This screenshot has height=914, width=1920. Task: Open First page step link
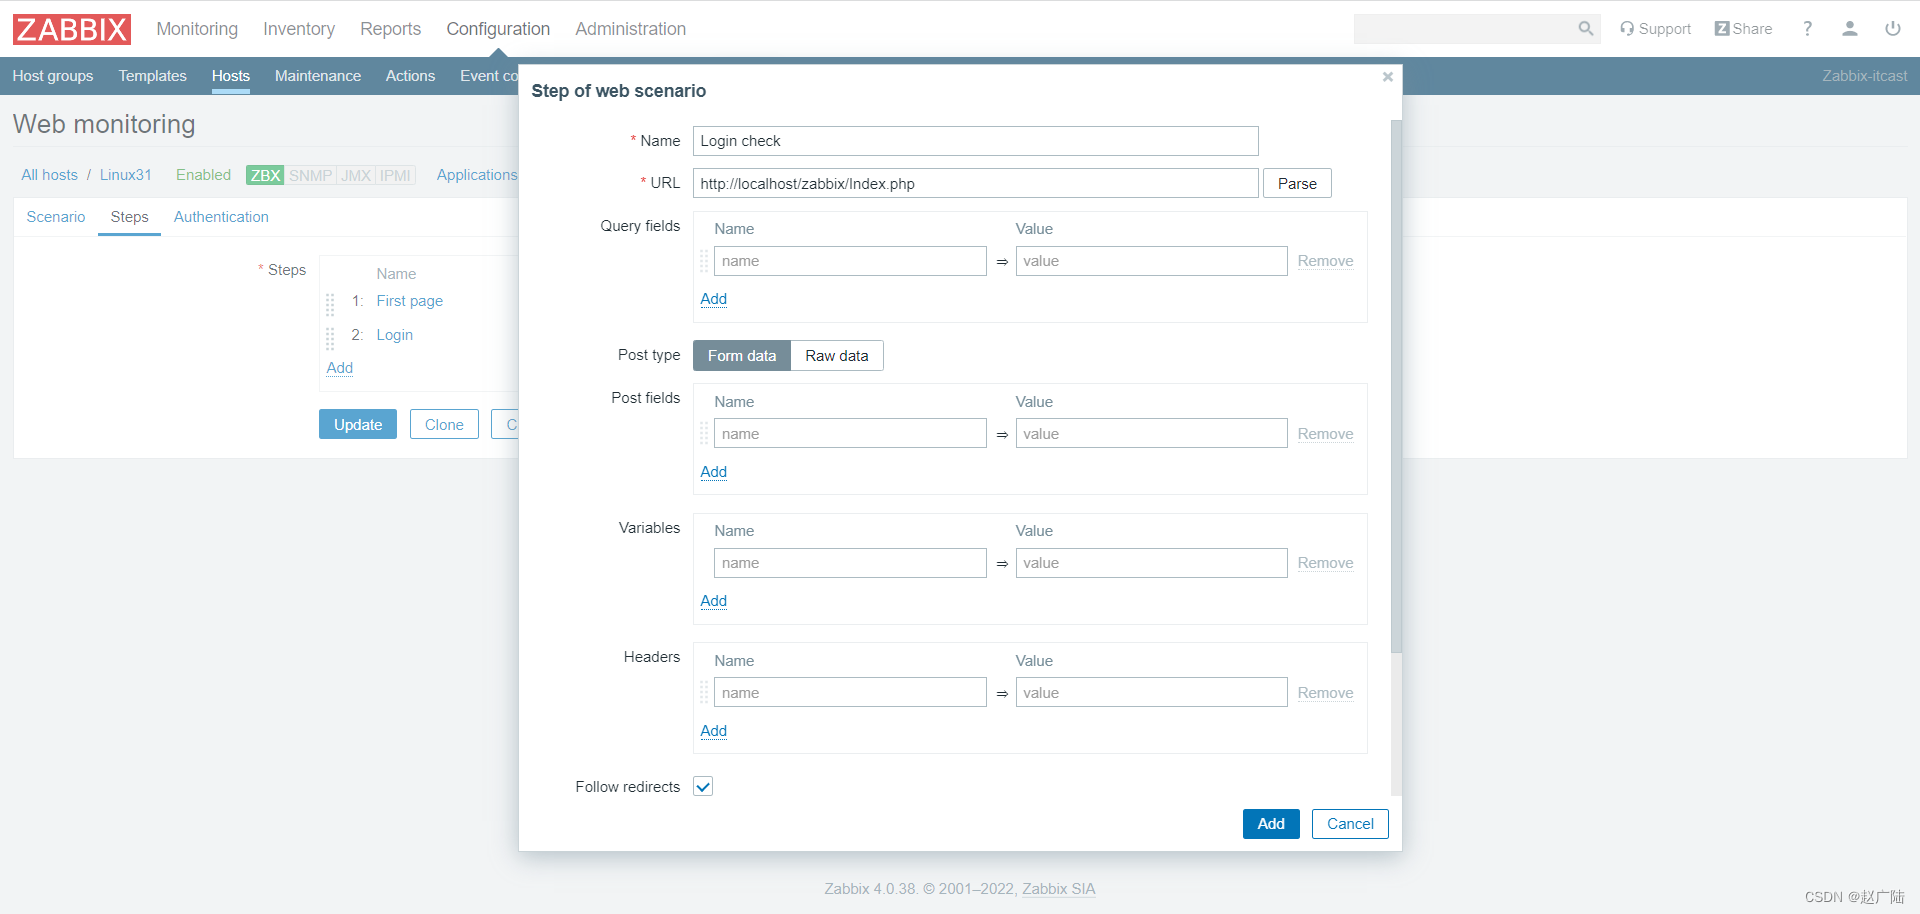tap(410, 301)
